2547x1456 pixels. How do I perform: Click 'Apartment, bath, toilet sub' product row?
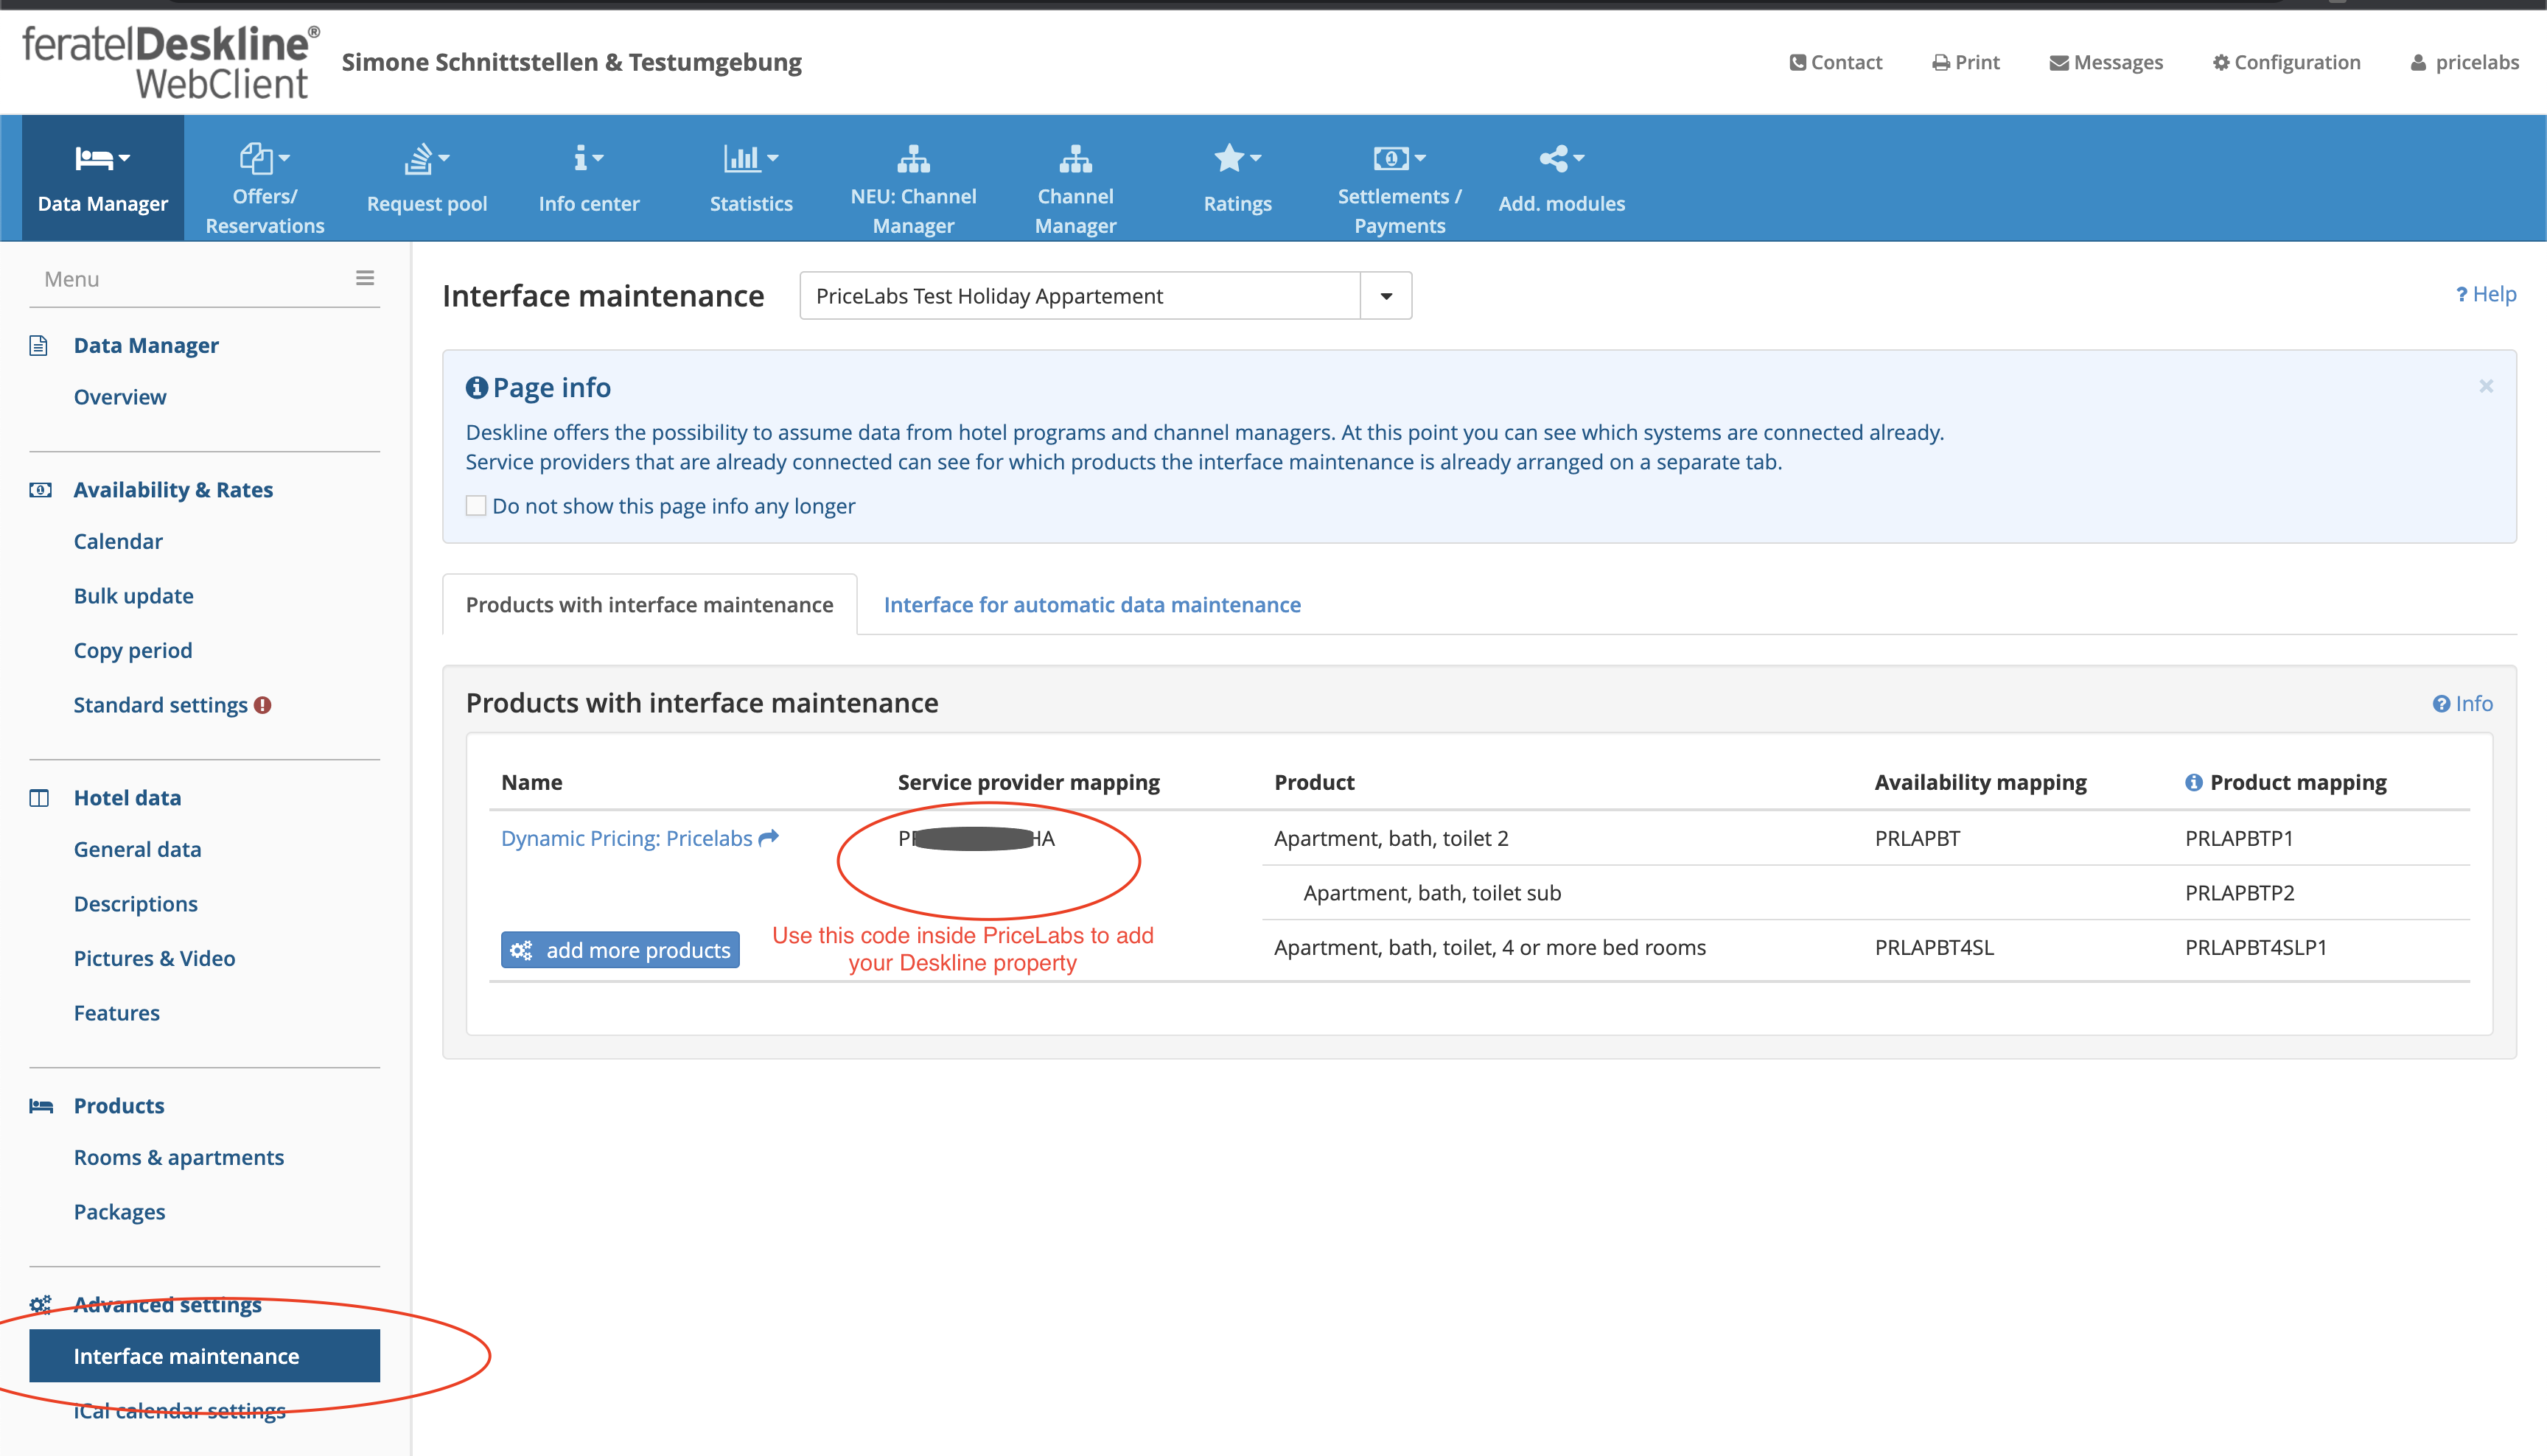pyautogui.click(x=1432, y=893)
